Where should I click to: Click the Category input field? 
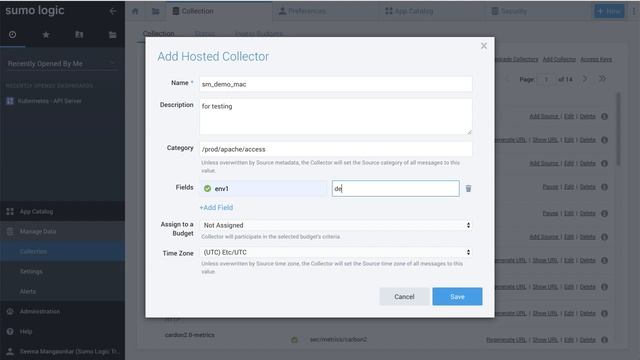336,149
